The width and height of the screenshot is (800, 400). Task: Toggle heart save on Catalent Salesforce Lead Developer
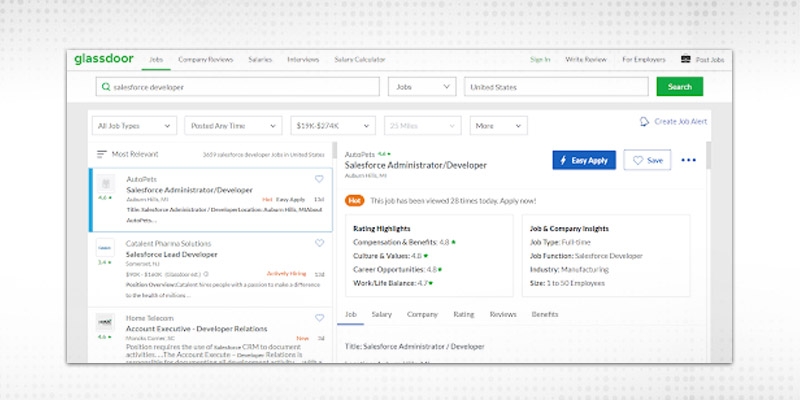[319, 243]
